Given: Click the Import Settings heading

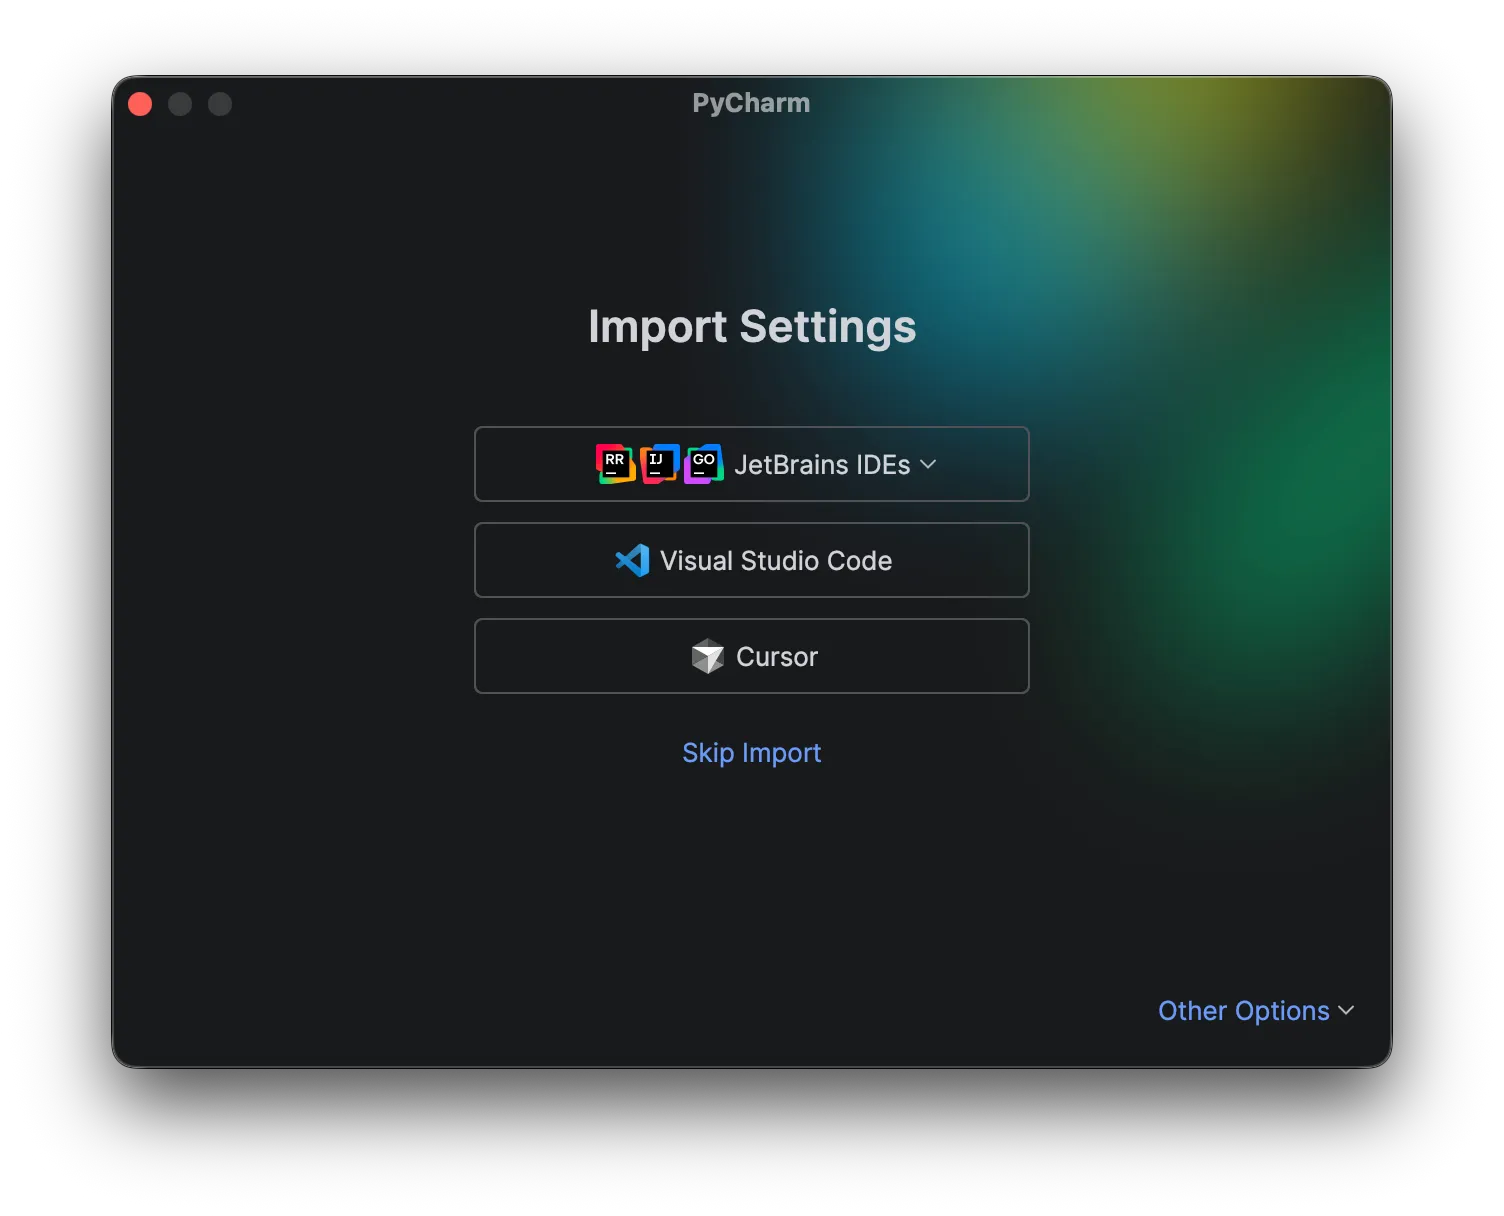Looking at the screenshot, I should [751, 327].
